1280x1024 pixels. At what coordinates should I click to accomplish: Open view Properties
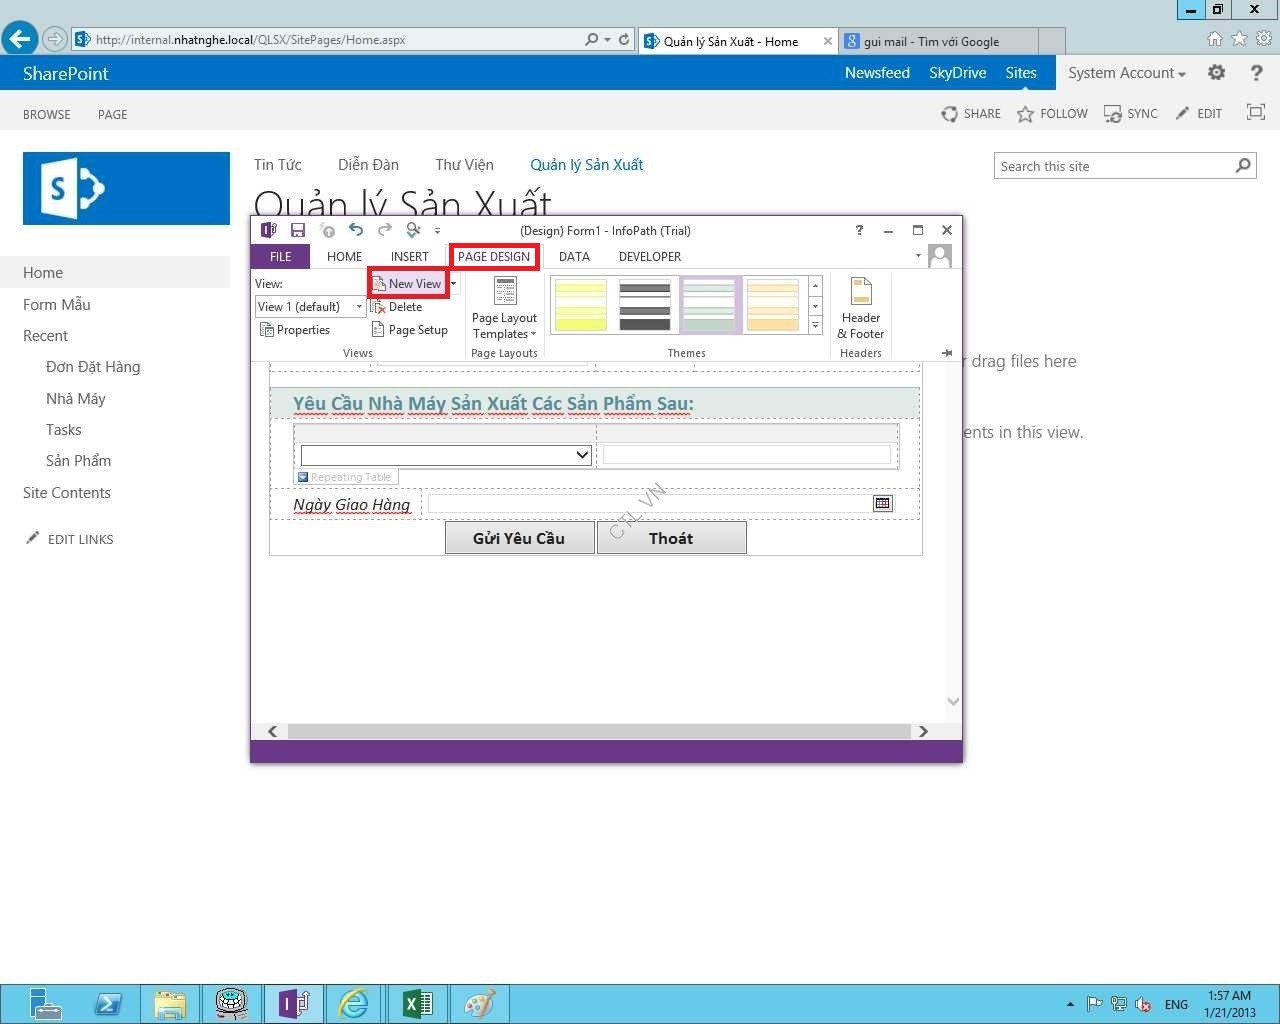click(x=295, y=330)
